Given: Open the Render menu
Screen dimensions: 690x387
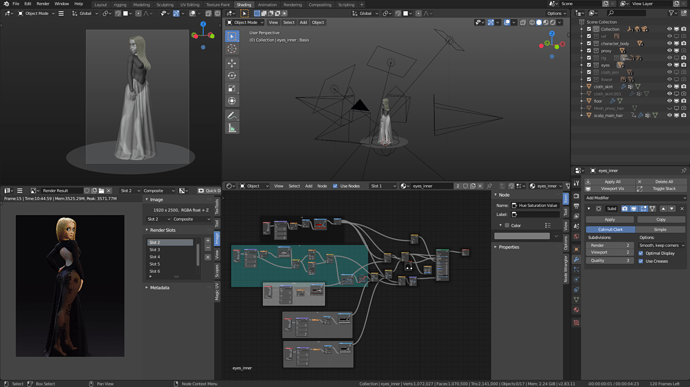Looking at the screenshot, I should pyautogui.click(x=43, y=4).
